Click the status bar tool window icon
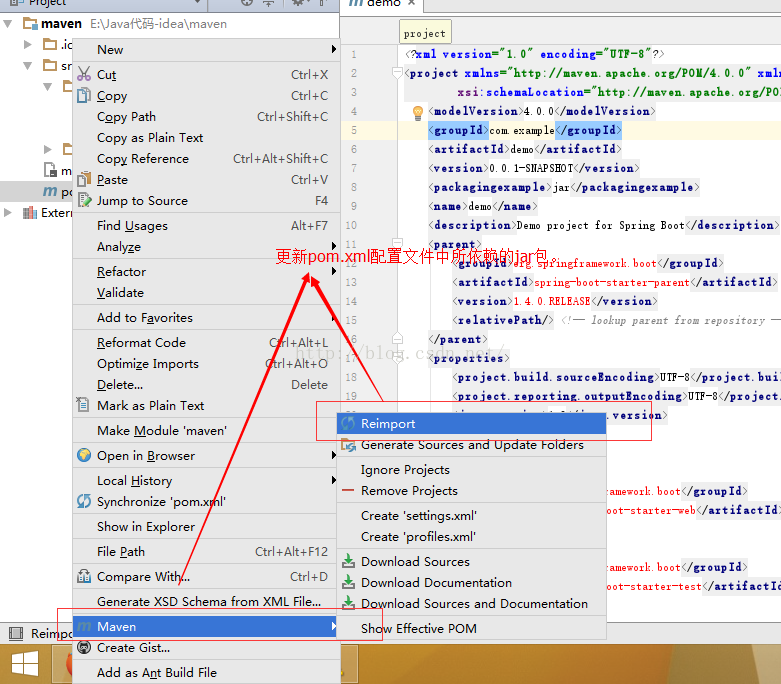The image size is (781, 684). (16, 633)
